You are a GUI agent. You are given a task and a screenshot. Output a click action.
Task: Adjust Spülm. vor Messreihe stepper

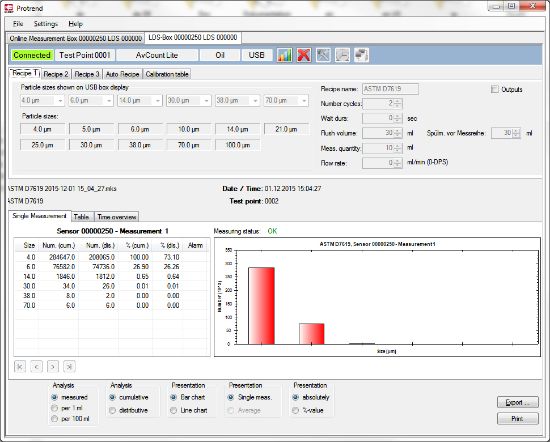516,133
